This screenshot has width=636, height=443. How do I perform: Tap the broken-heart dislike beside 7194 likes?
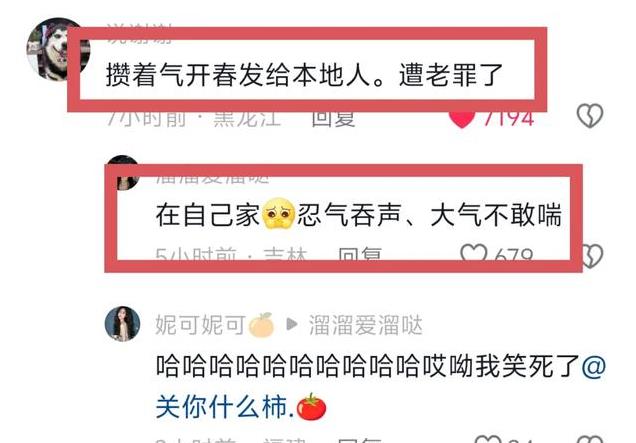pos(590,116)
